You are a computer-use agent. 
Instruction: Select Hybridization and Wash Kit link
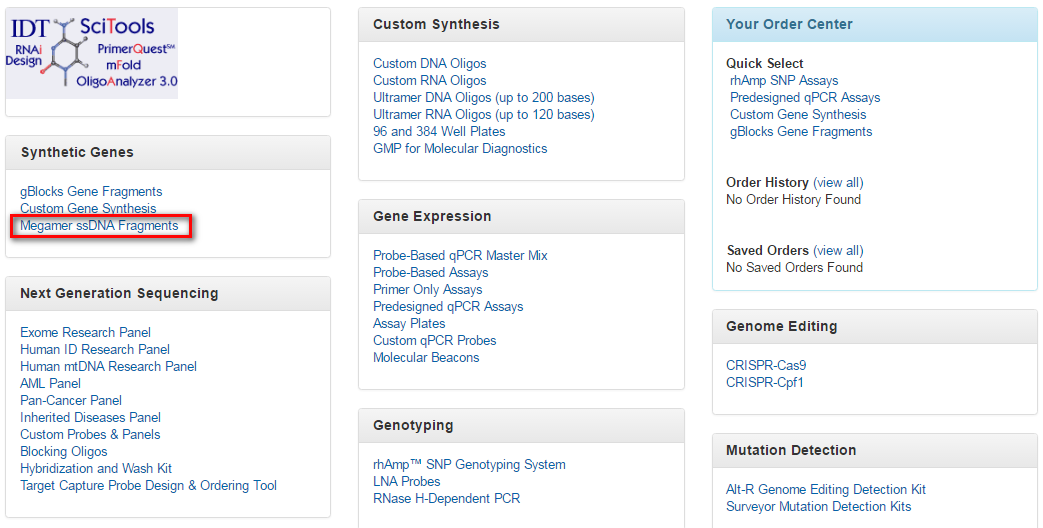pos(96,468)
